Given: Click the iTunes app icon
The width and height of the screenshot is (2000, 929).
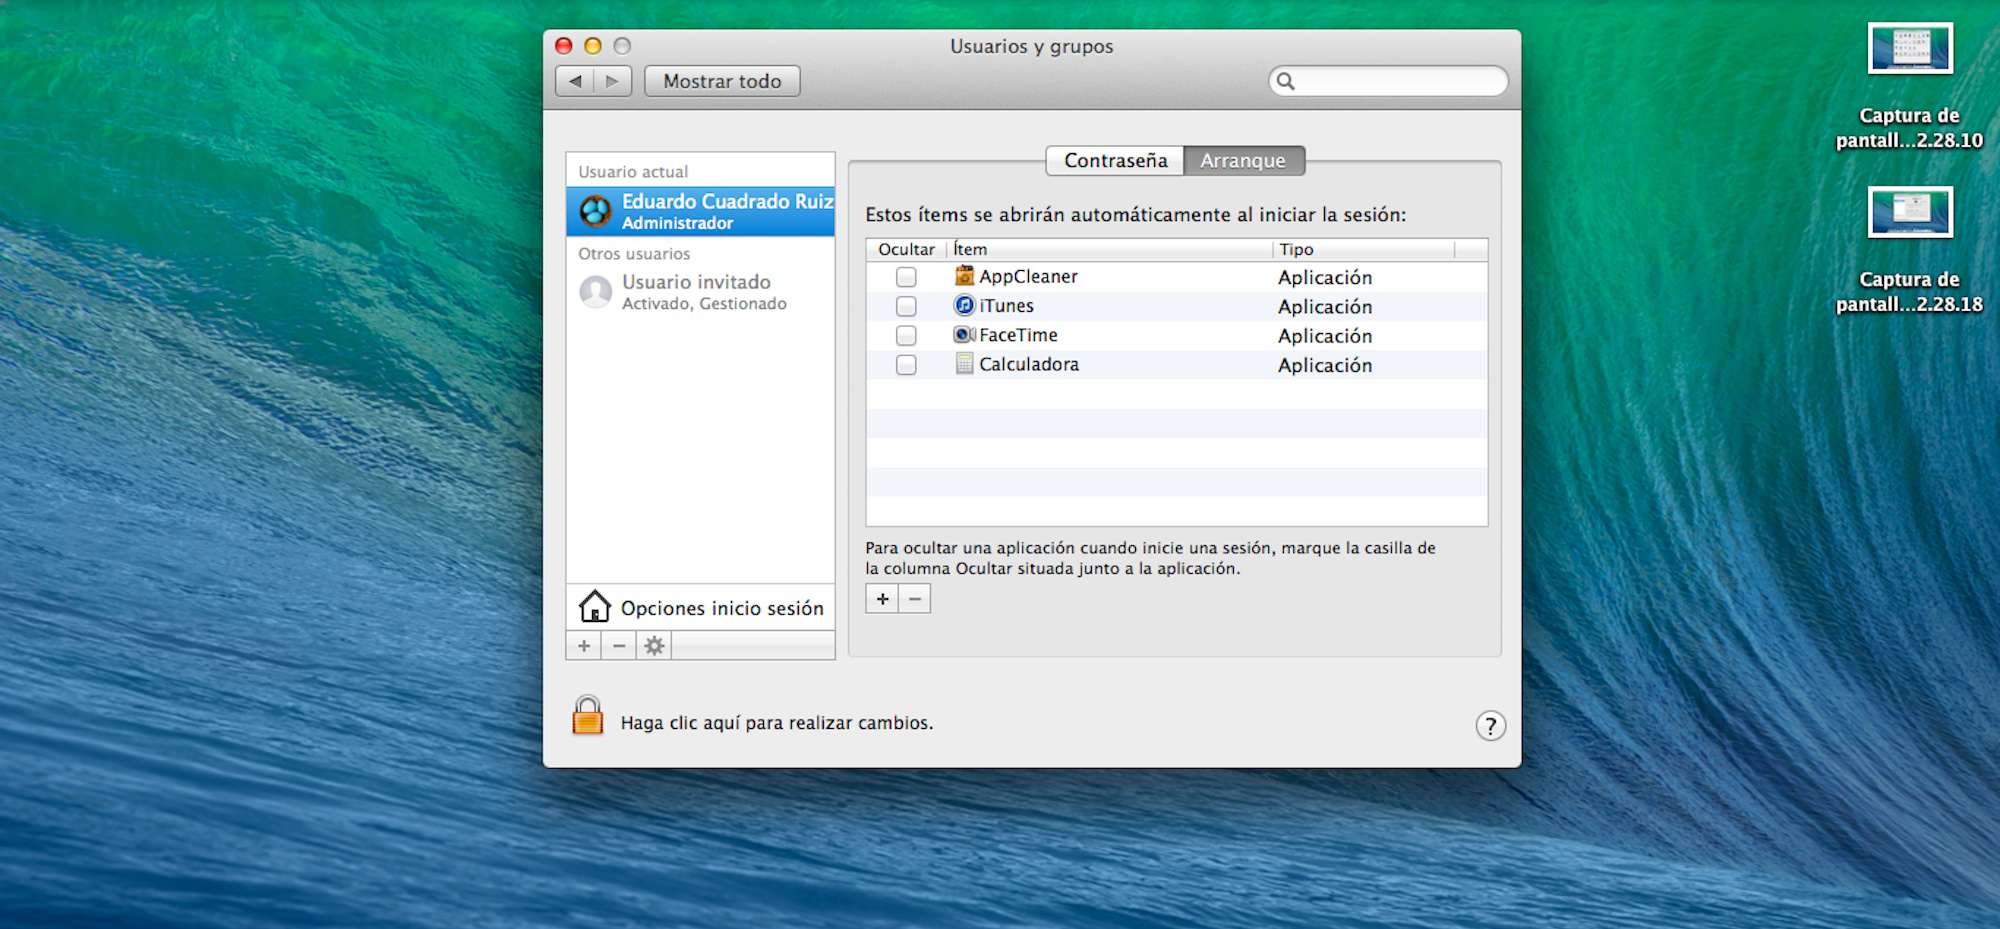Looking at the screenshot, I should (x=964, y=305).
